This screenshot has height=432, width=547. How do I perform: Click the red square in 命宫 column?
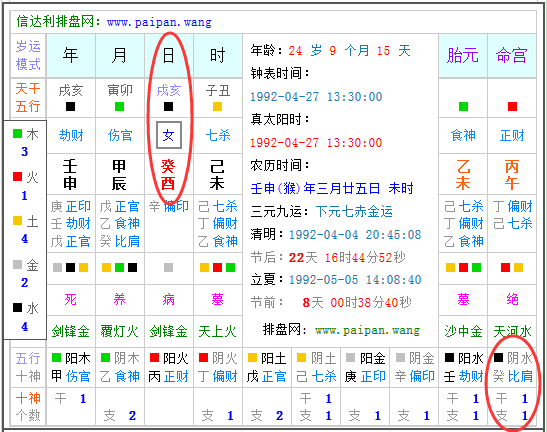click(512, 106)
